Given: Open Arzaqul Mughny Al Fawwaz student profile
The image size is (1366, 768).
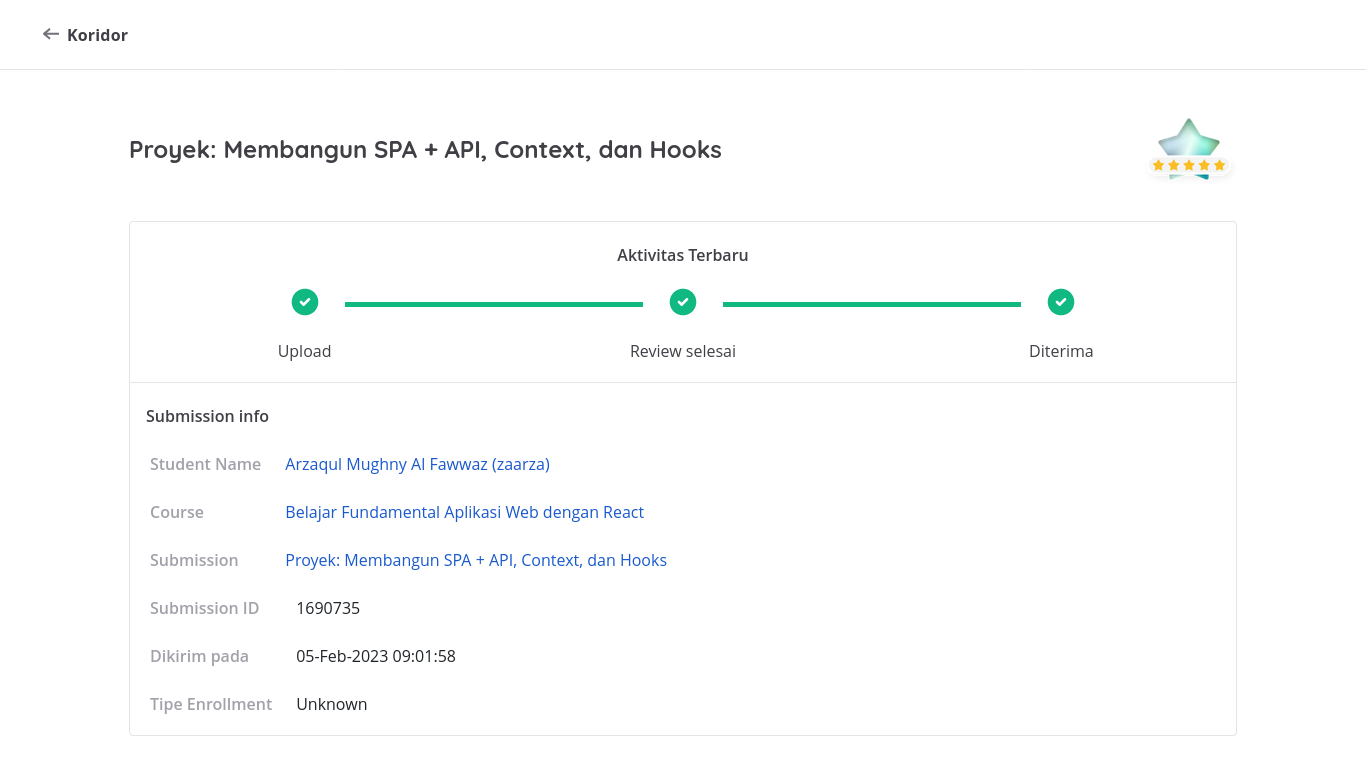Looking at the screenshot, I should pyautogui.click(x=417, y=464).
